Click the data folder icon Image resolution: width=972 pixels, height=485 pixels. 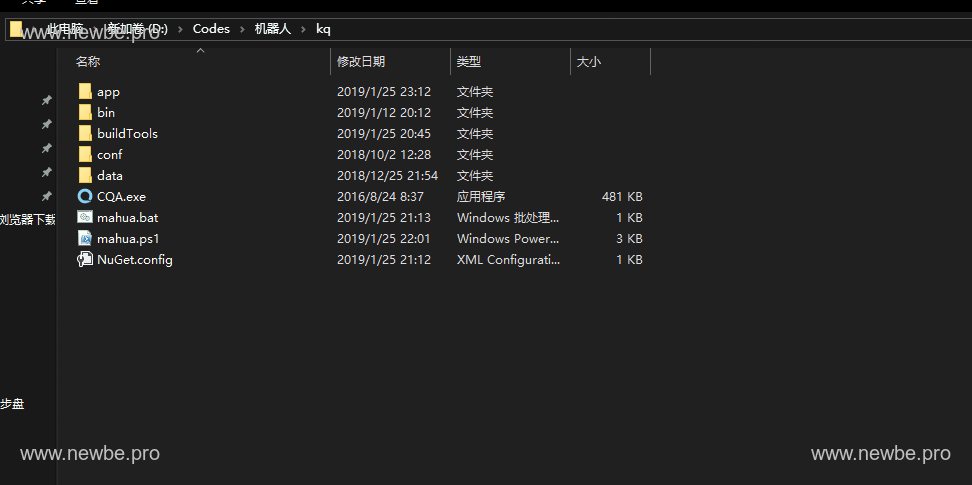pos(85,176)
